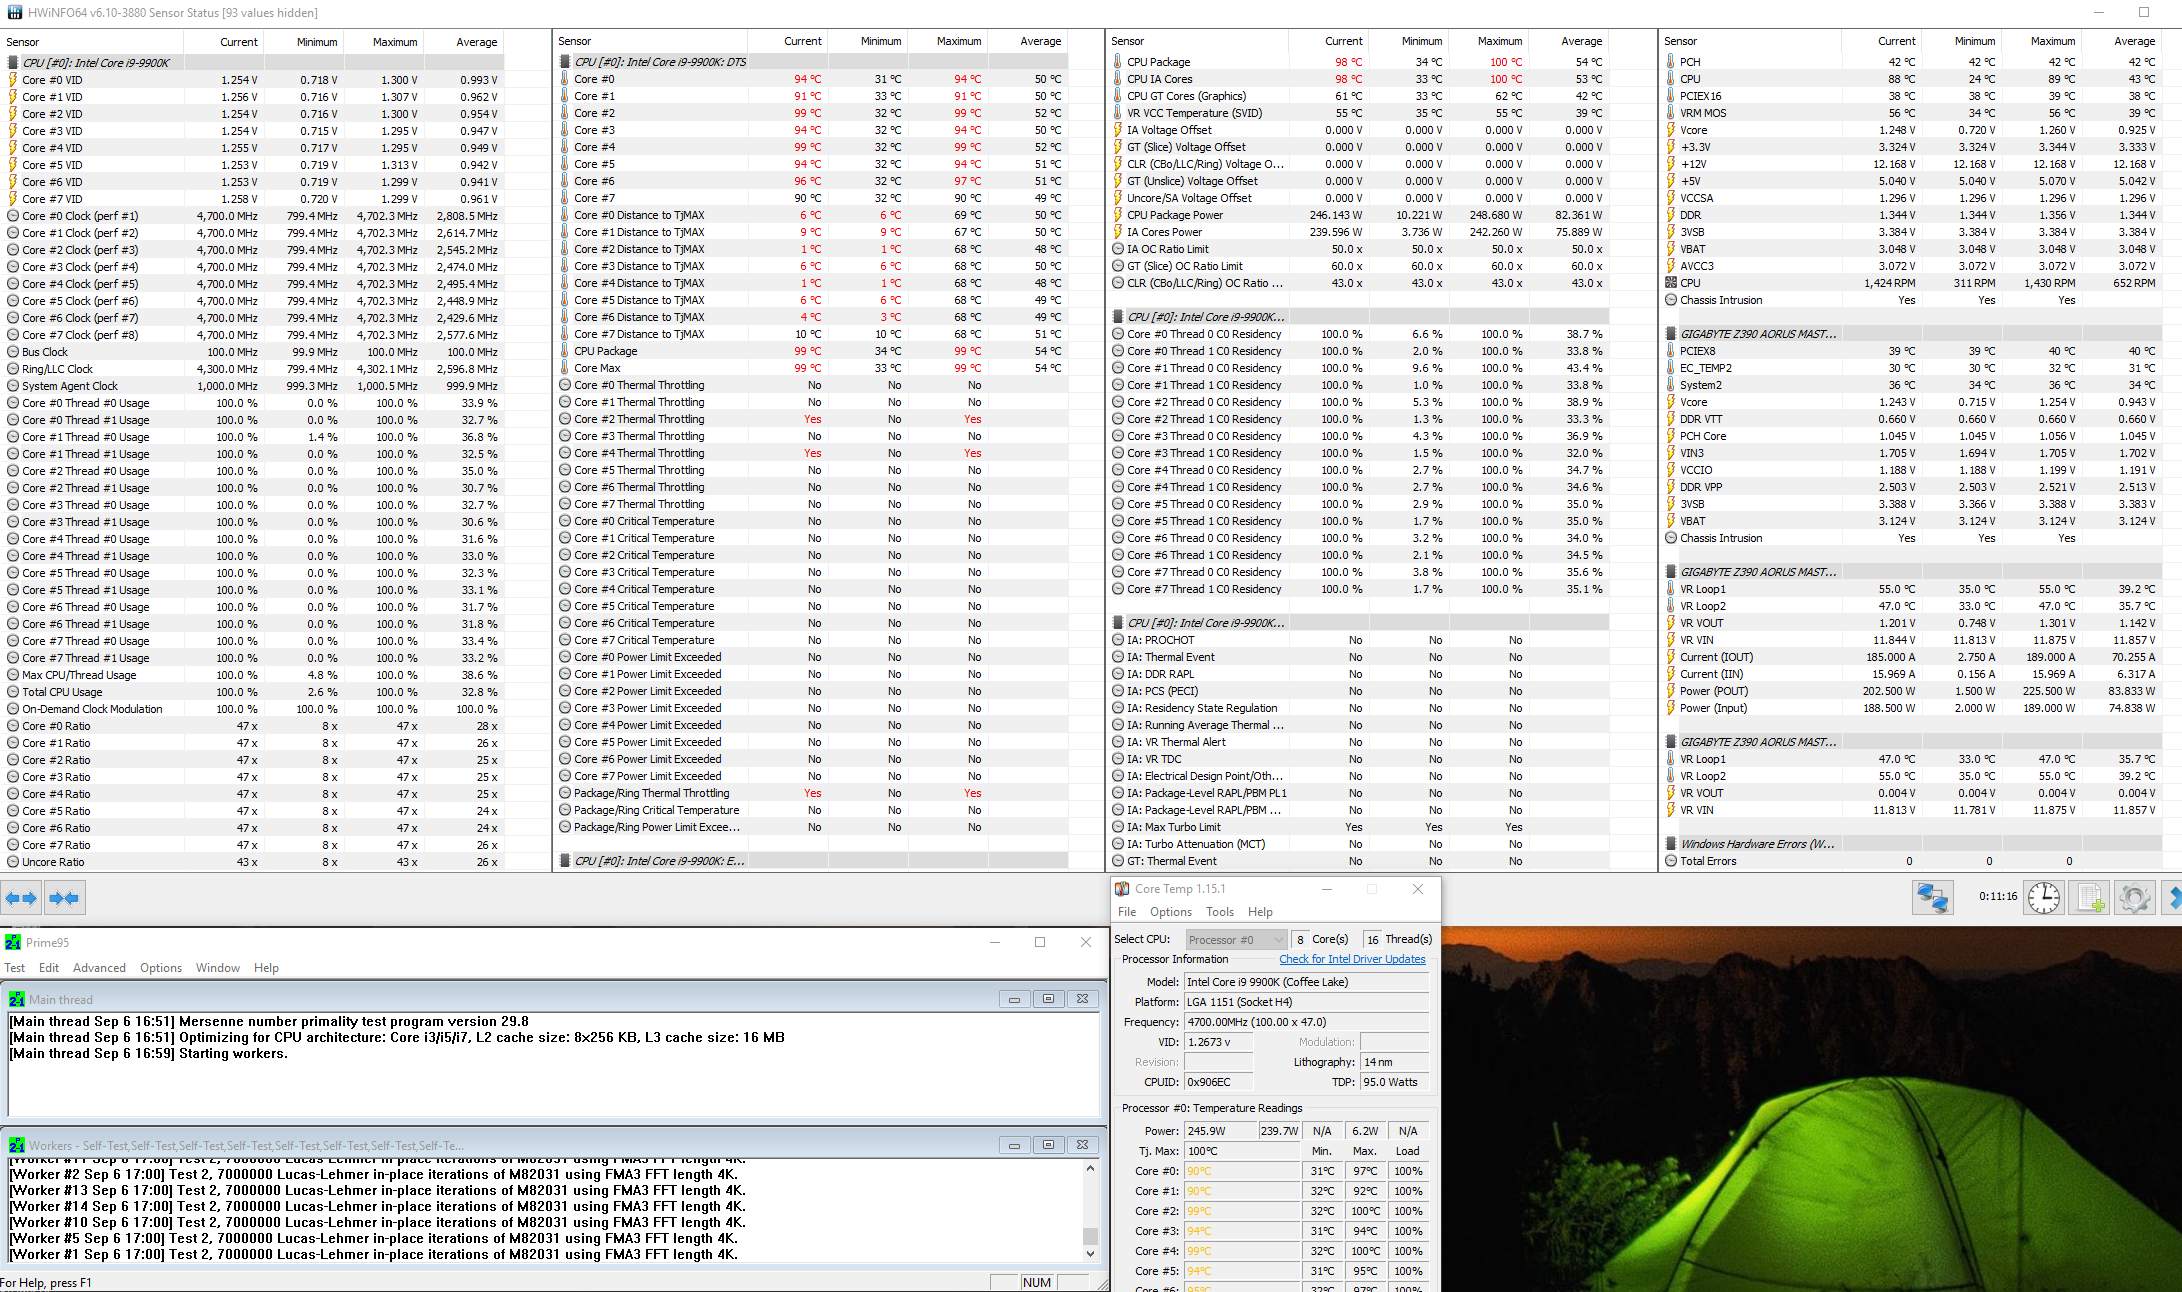2182x1292 pixels.
Task: Open the Select CPU Processor #0 dropdown
Action: tap(1236, 939)
